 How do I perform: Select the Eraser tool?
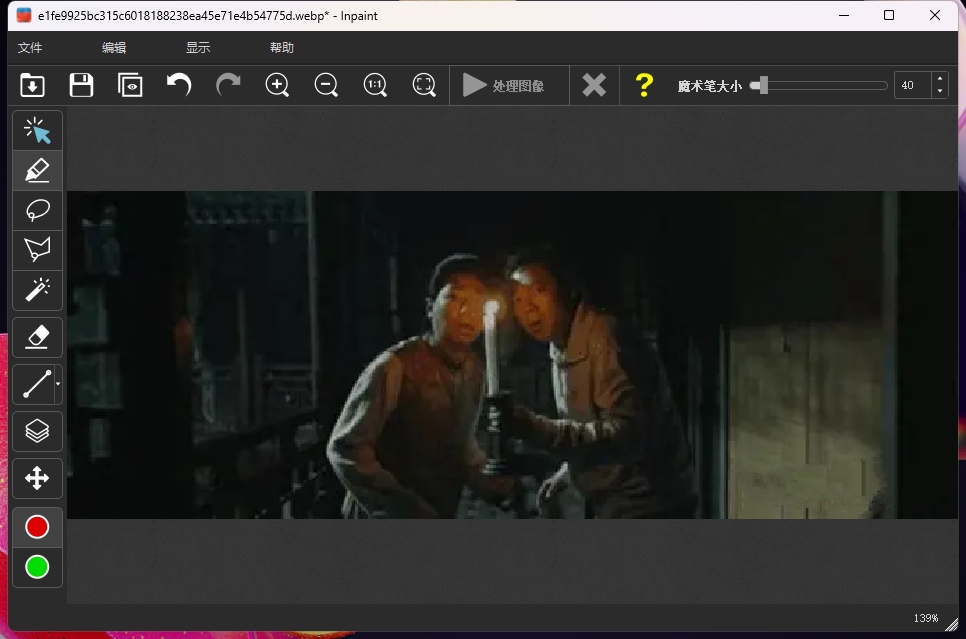(x=37, y=337)
